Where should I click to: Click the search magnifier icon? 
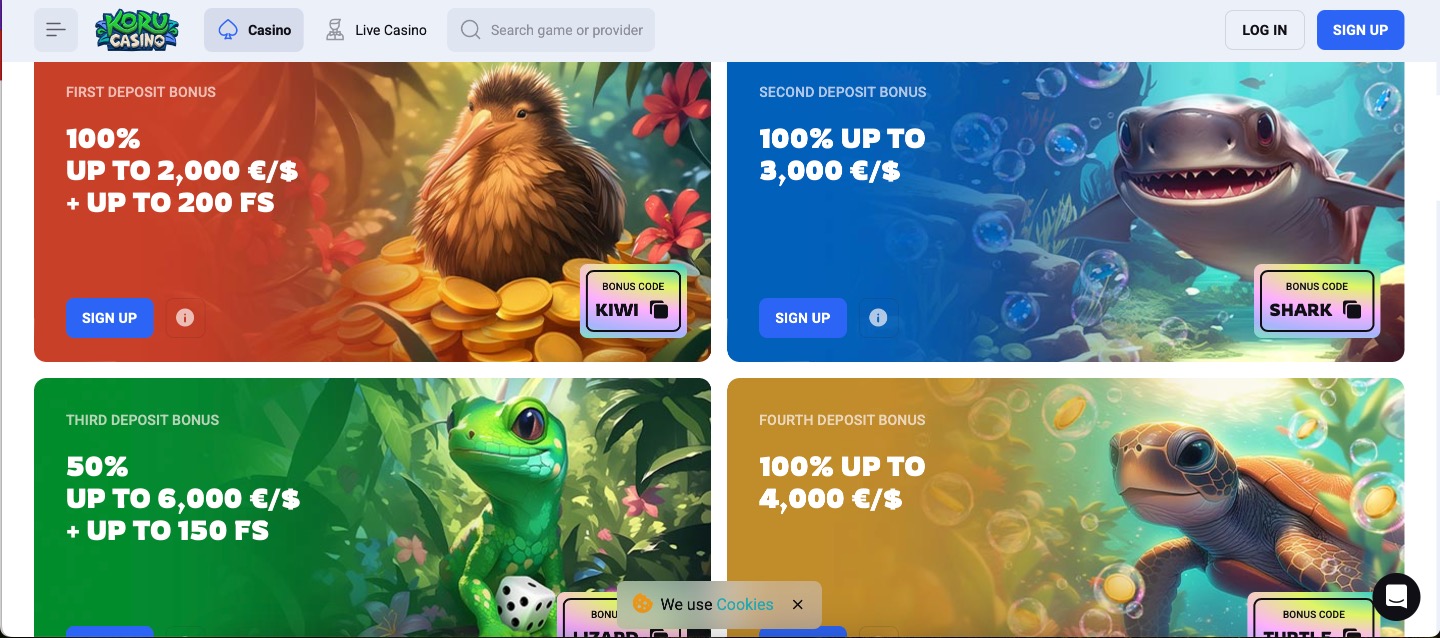pos(470,30)
